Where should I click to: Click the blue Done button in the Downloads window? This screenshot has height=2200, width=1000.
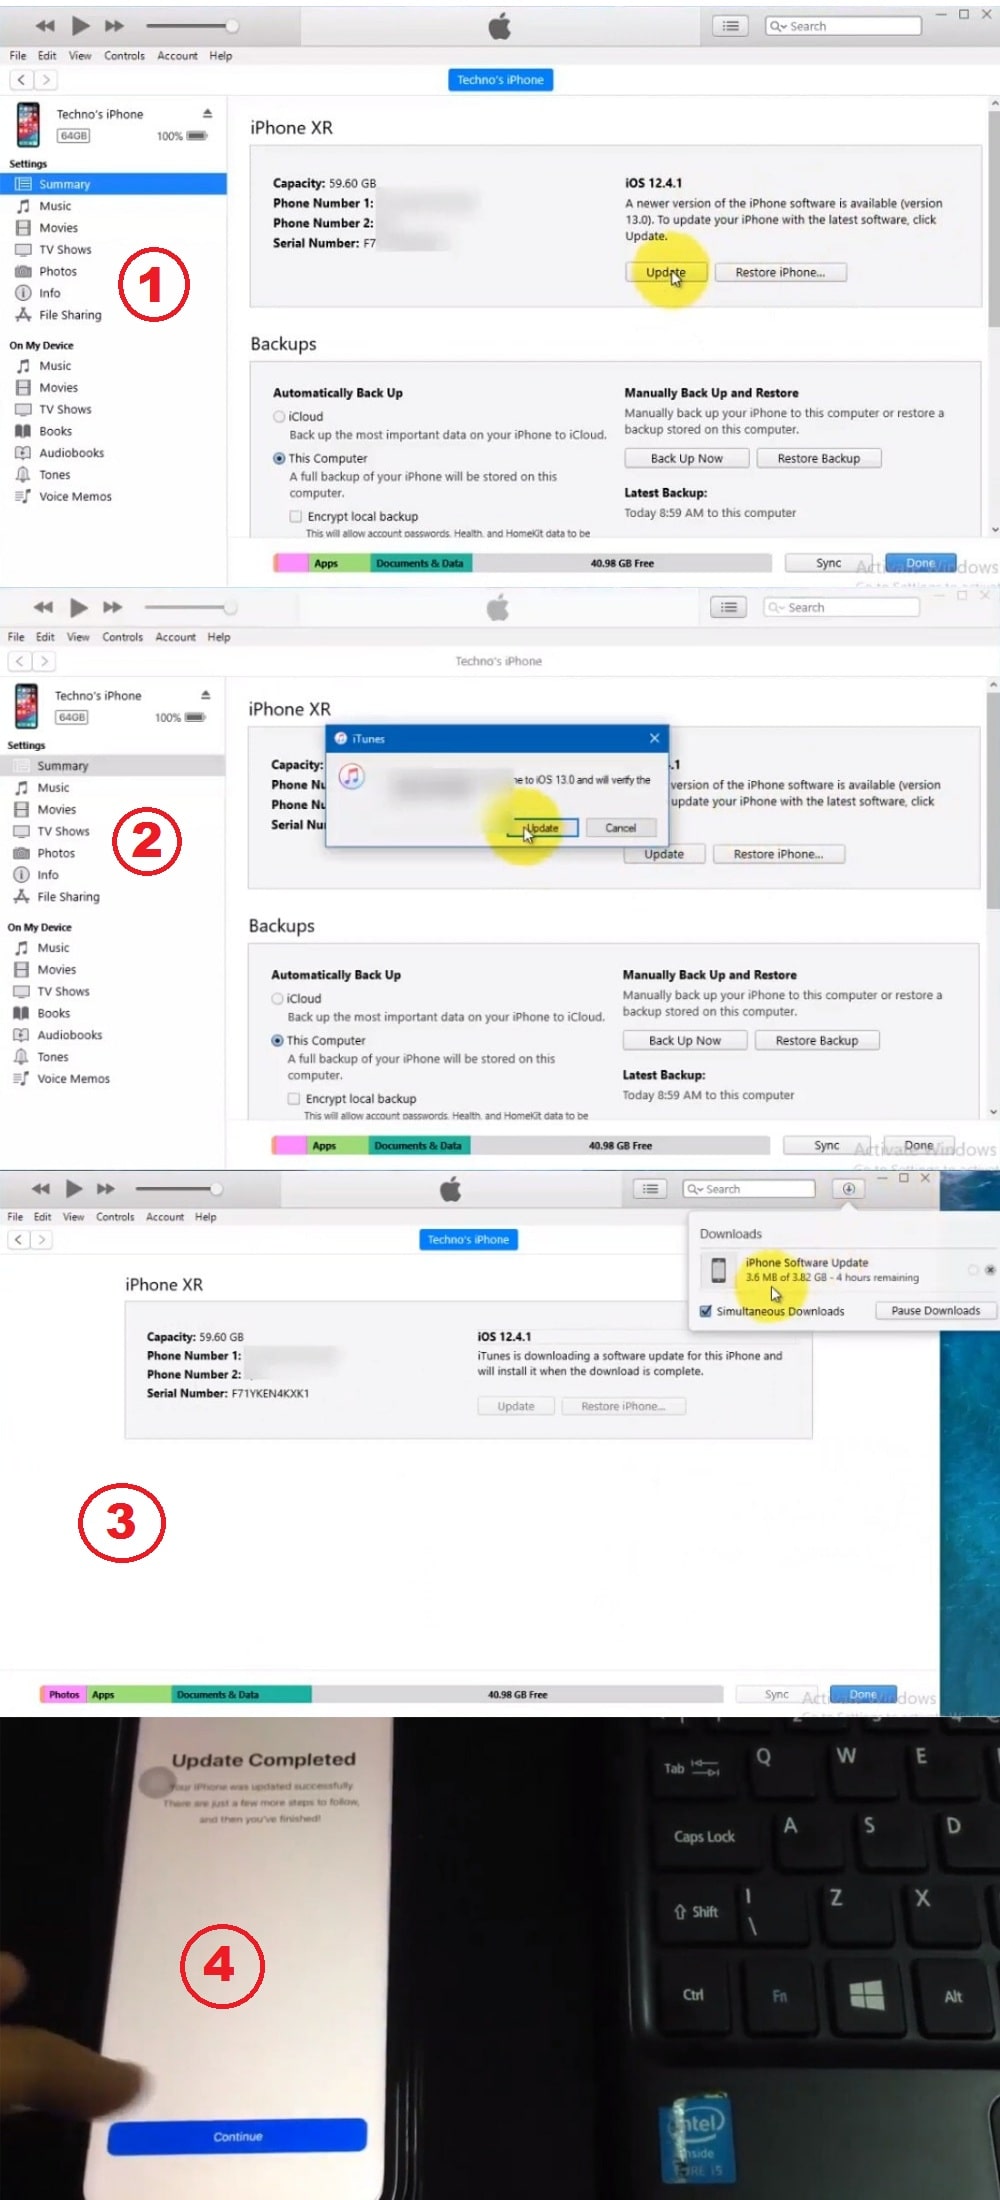[x=863, y=1695]
